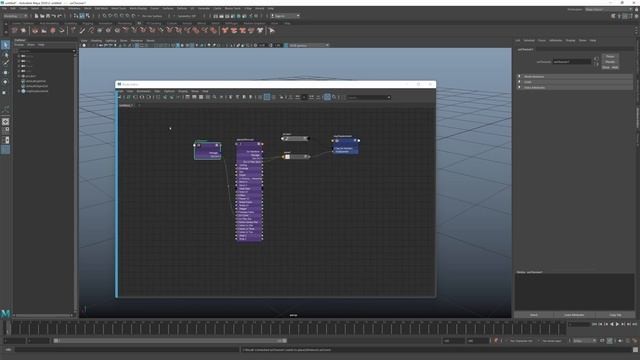Image resolution: width=640 pixels, height=360 pixels.
Task: Toggle Attribute Editor sidebar icon top right
Action: point(625,16)
